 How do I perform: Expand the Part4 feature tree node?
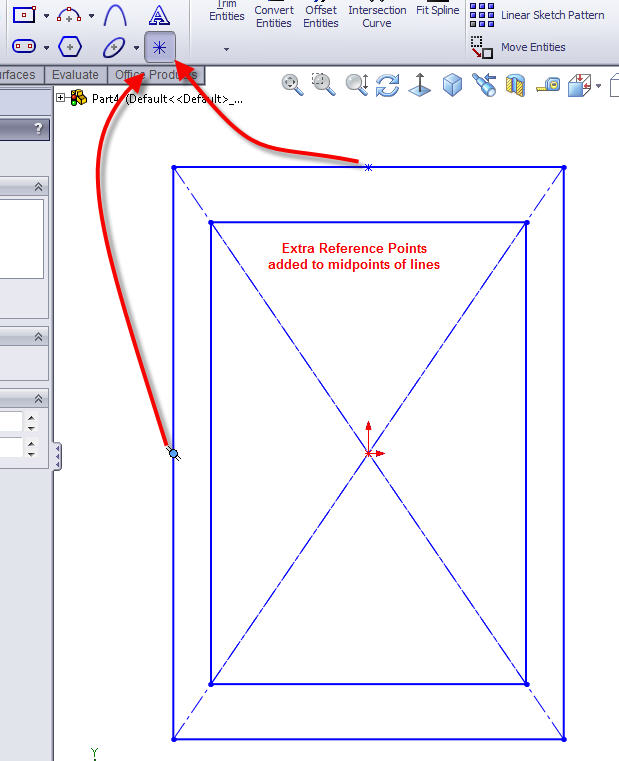click(61, 98)
